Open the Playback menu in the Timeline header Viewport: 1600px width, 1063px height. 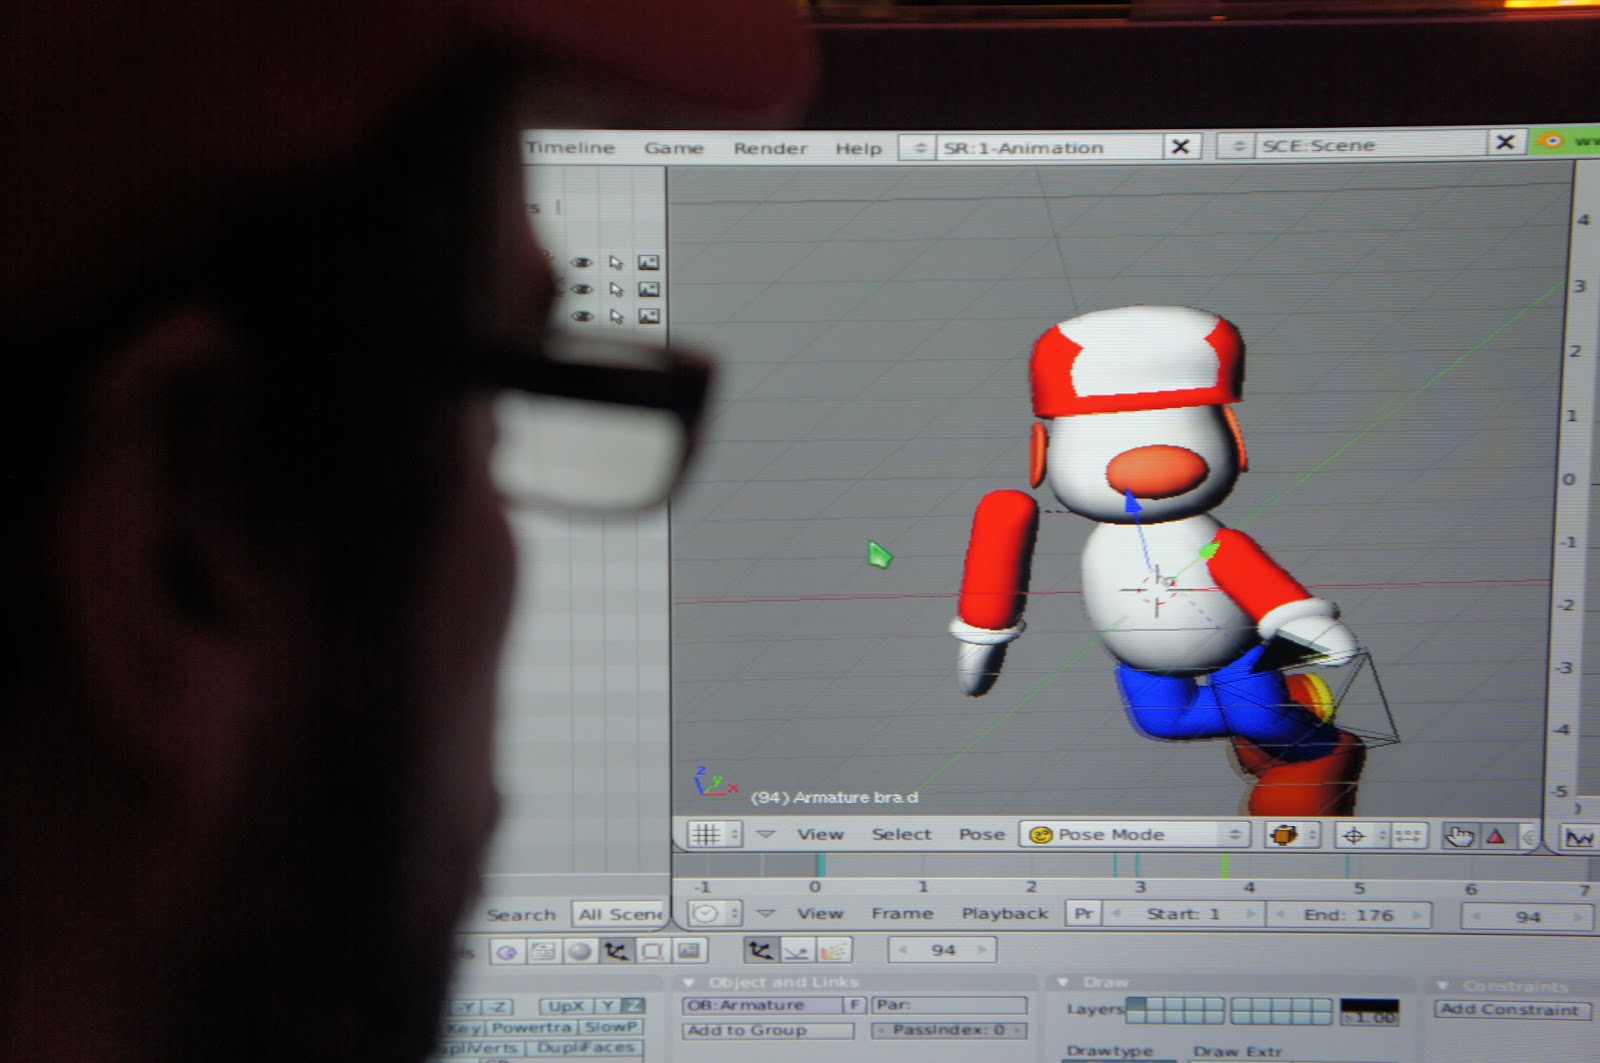click(1005, 913)
